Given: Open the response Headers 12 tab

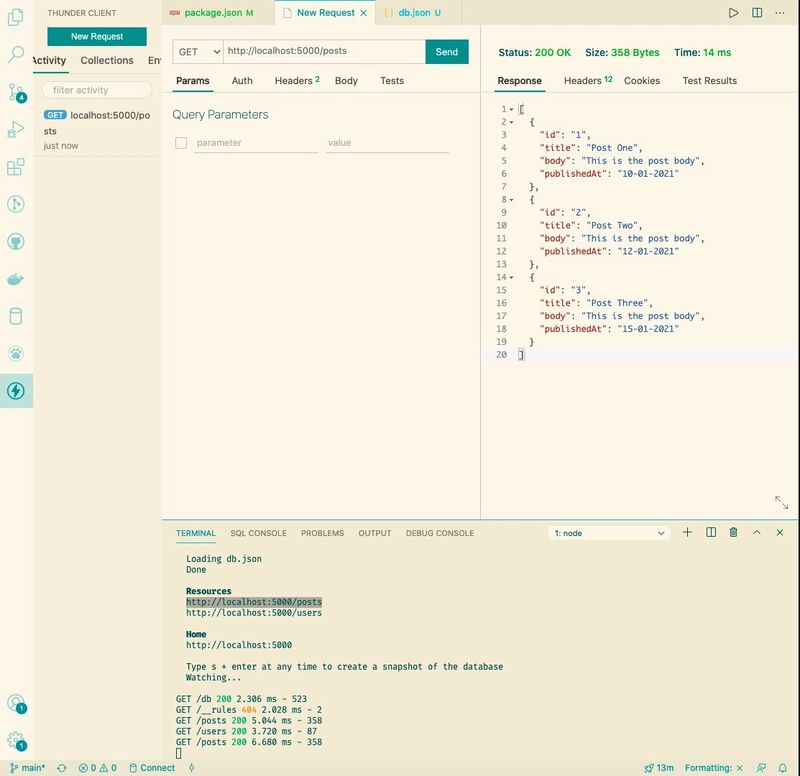Looking at the screenshot, I should (x=588, y=81).
